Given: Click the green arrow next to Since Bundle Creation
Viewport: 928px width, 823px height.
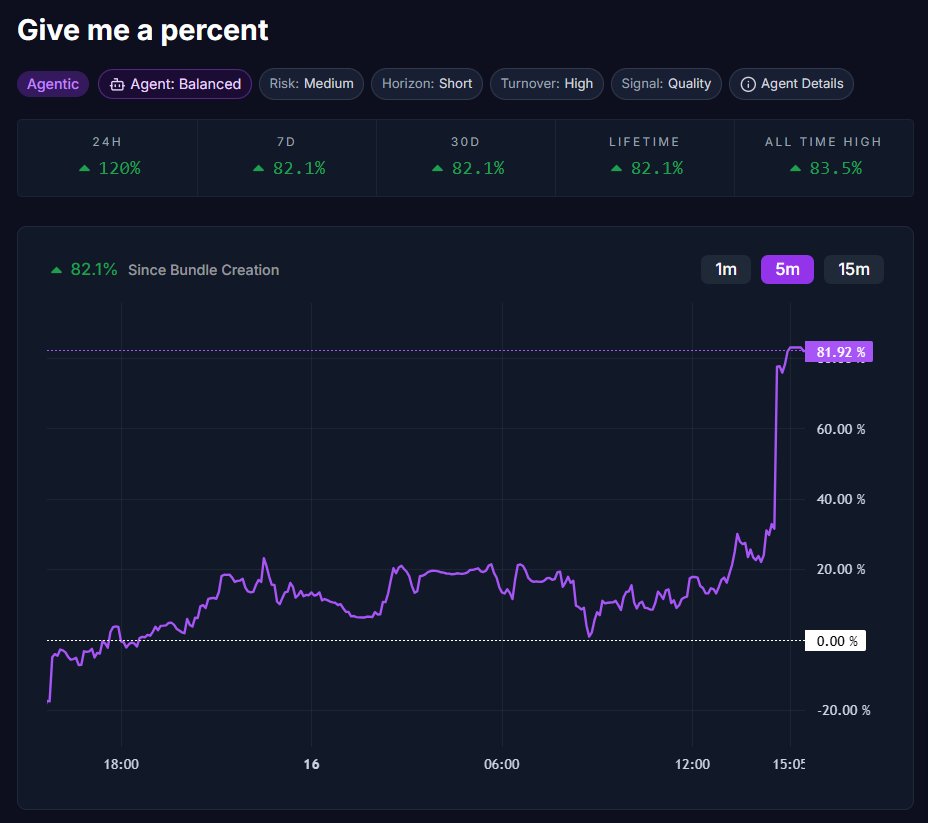Looking at the screenshot, I should coord(56,270).
